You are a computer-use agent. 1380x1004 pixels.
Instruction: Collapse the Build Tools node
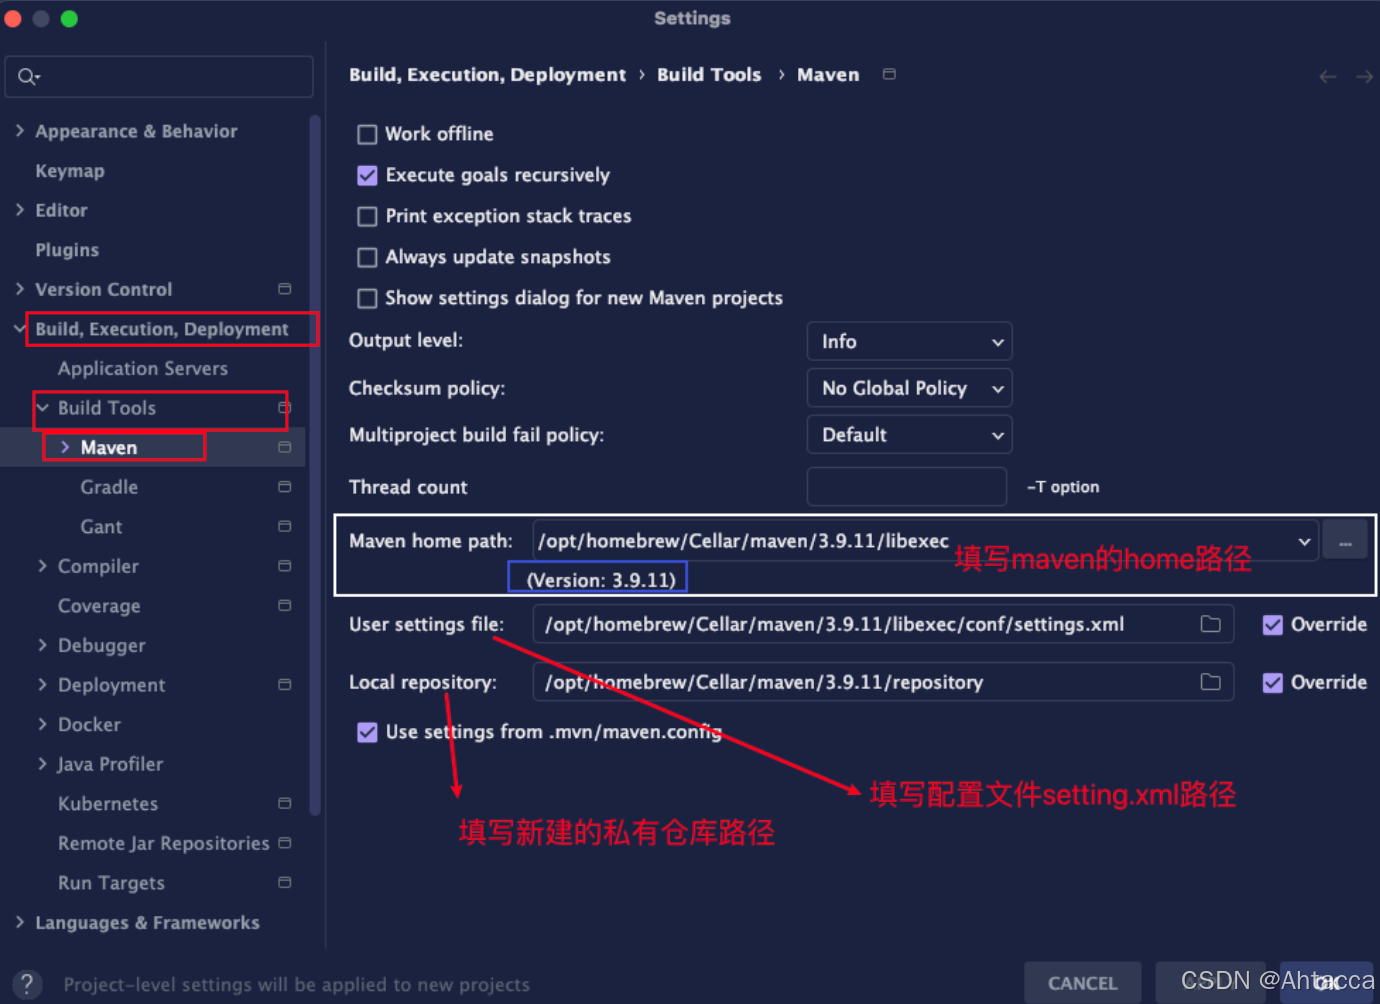tap(43, 407)
